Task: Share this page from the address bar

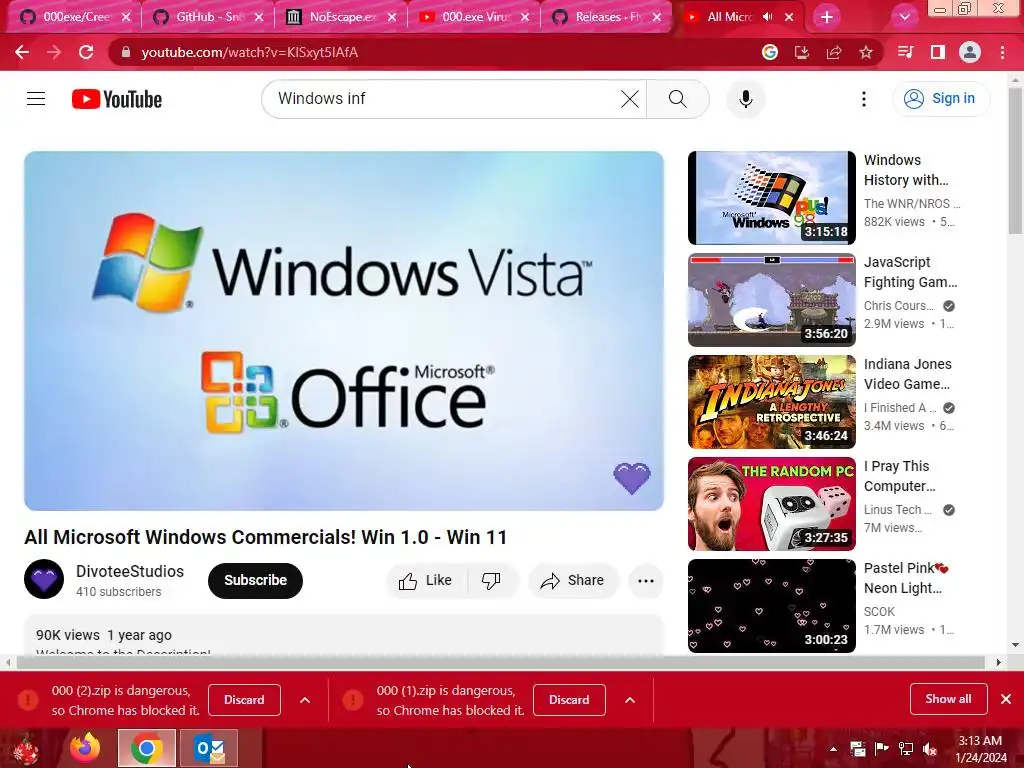Action: (x=834, y=52)
